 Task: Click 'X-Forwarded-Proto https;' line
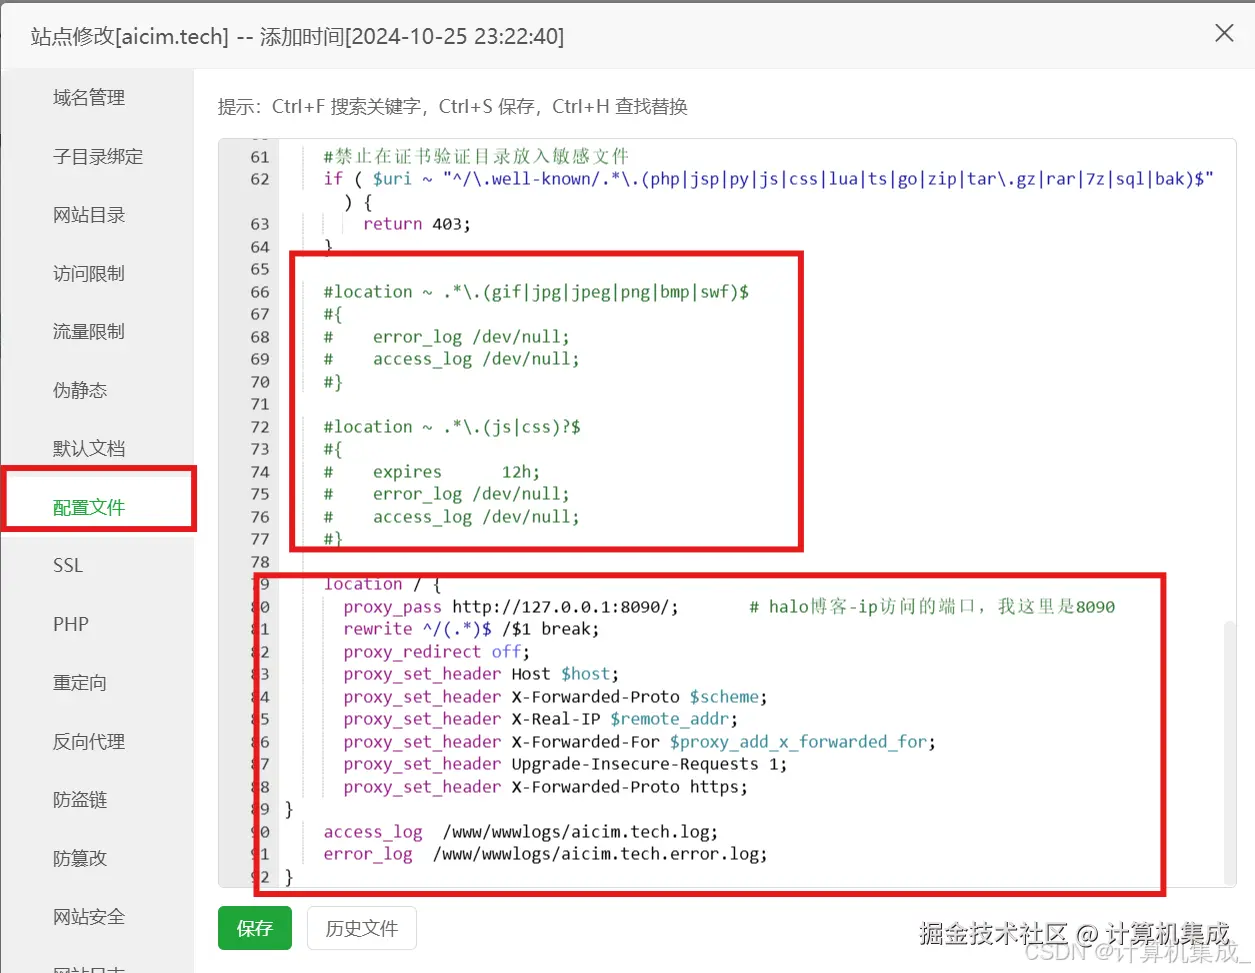(x=545, y=787)
